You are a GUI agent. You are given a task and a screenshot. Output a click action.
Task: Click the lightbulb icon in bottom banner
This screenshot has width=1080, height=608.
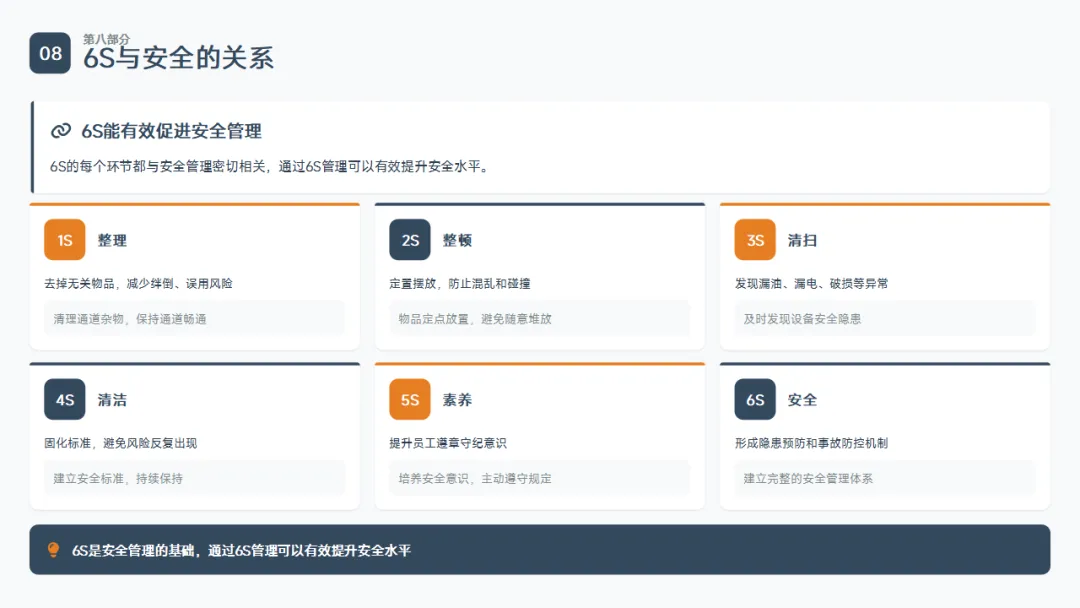[x=54, y=550]
